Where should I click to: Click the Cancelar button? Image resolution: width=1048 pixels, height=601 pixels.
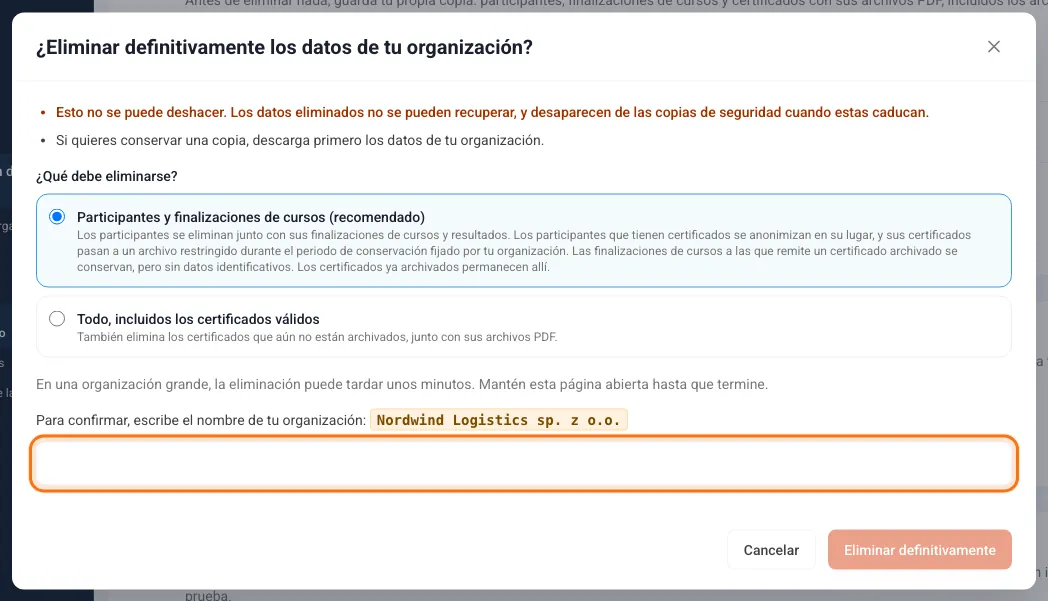tap(771, 550)
